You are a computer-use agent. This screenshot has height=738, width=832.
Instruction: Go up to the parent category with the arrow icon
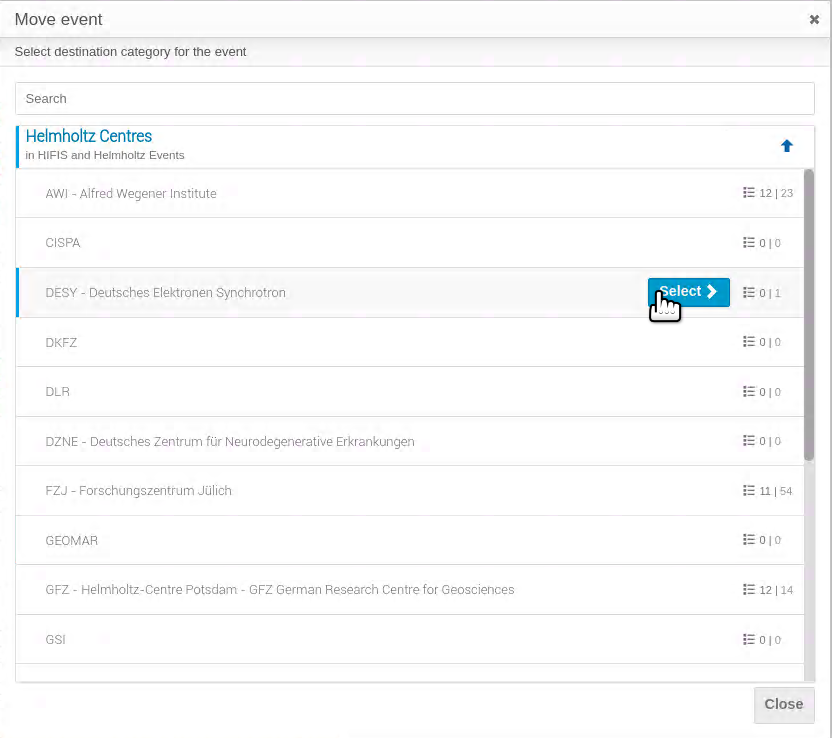coord(786,146)
